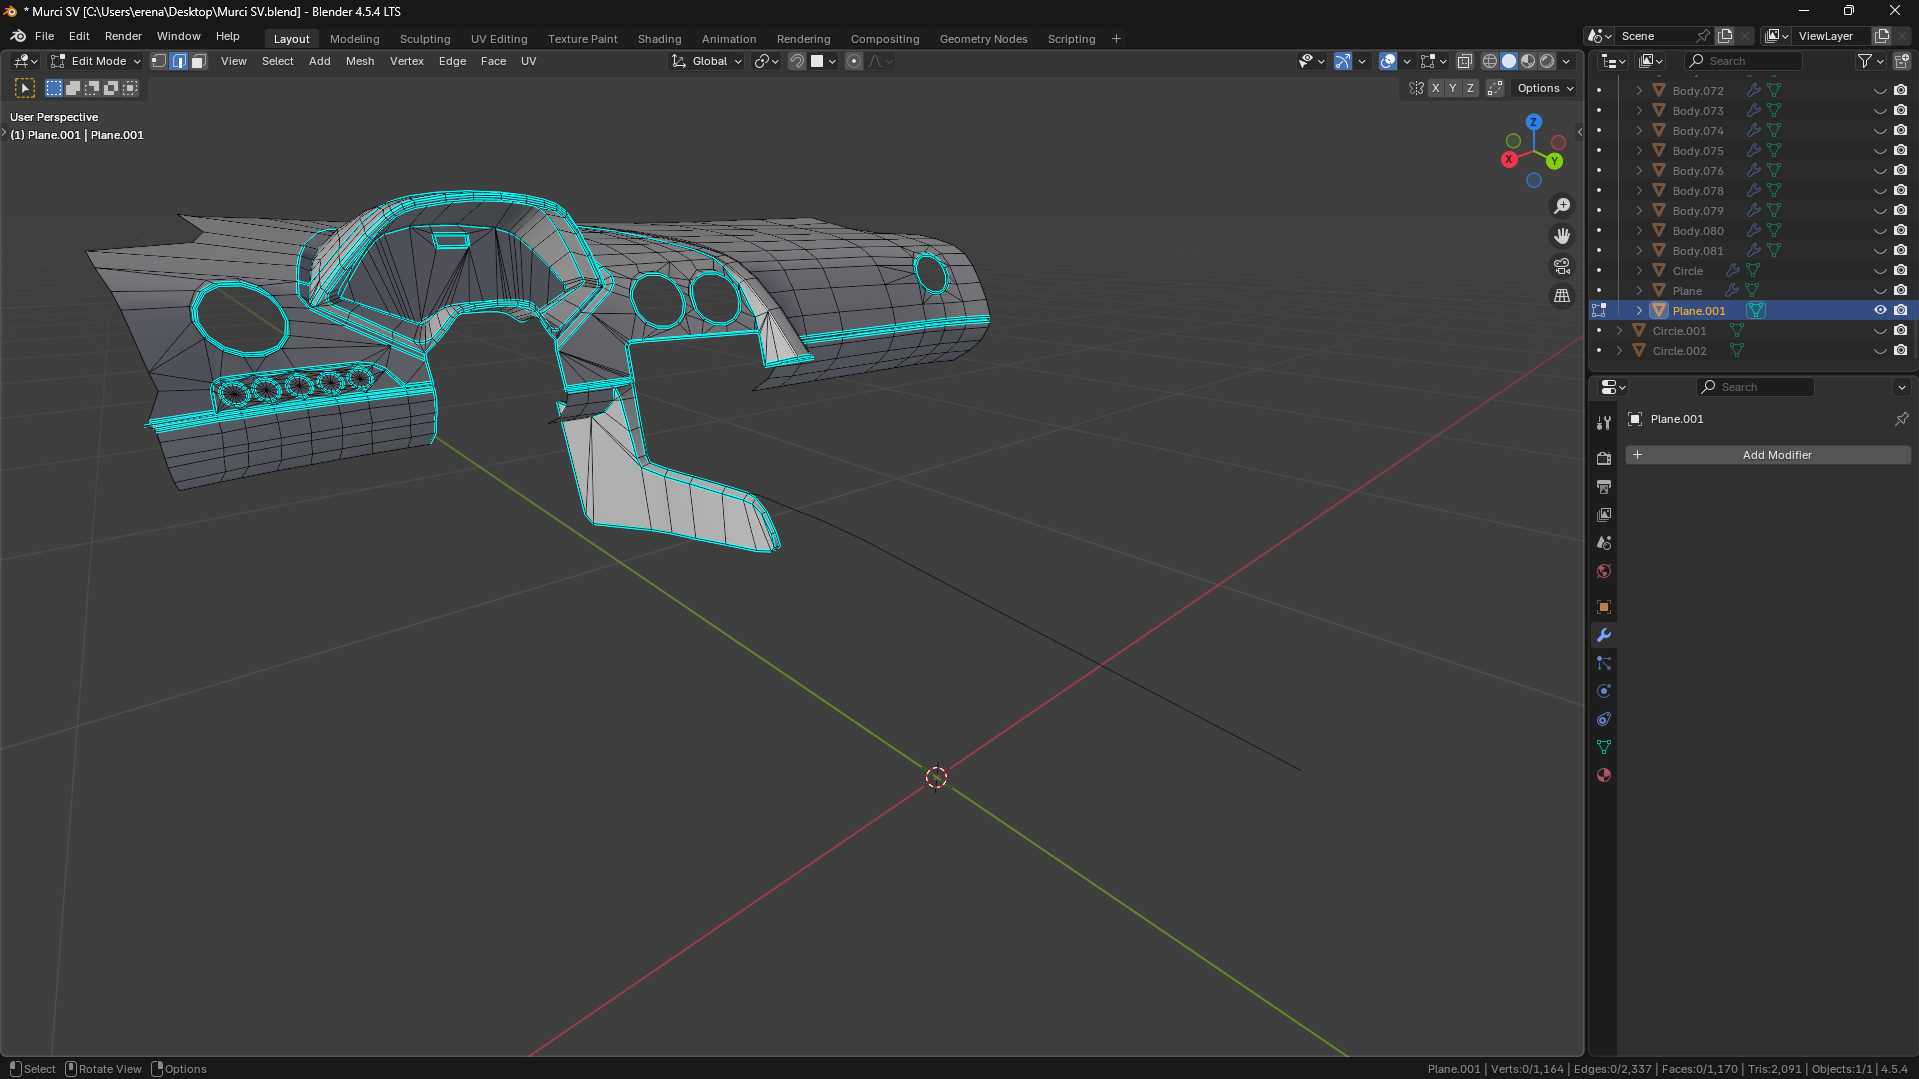Click the pan hand viewport icon
The height and width of the screenshot is (1079, 1919).
1562,236
